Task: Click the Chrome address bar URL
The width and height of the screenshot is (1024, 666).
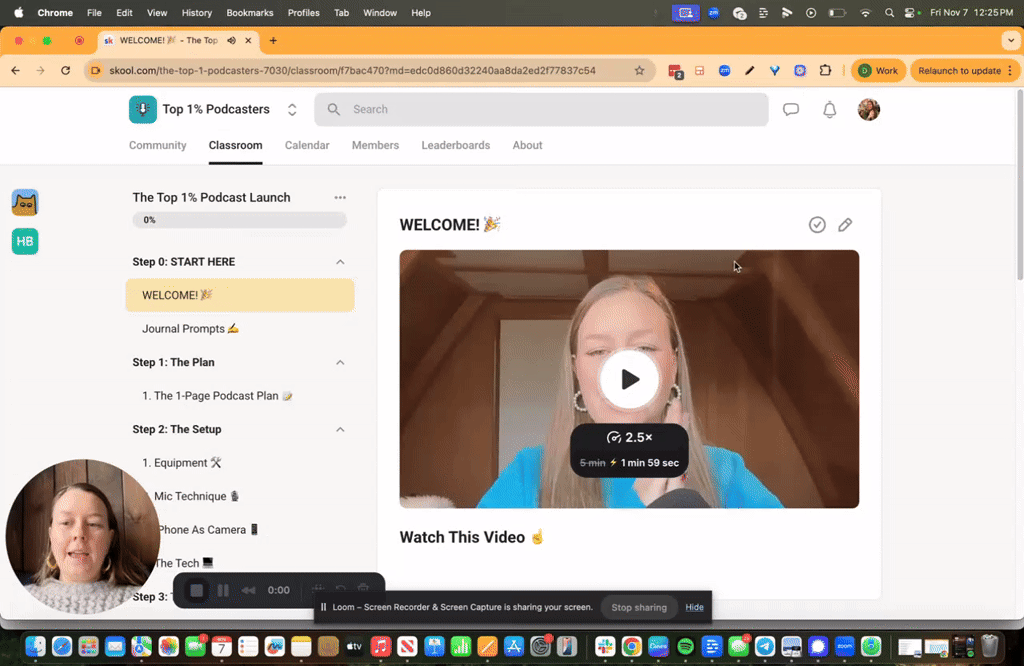Action: click(x=353, y=71)
